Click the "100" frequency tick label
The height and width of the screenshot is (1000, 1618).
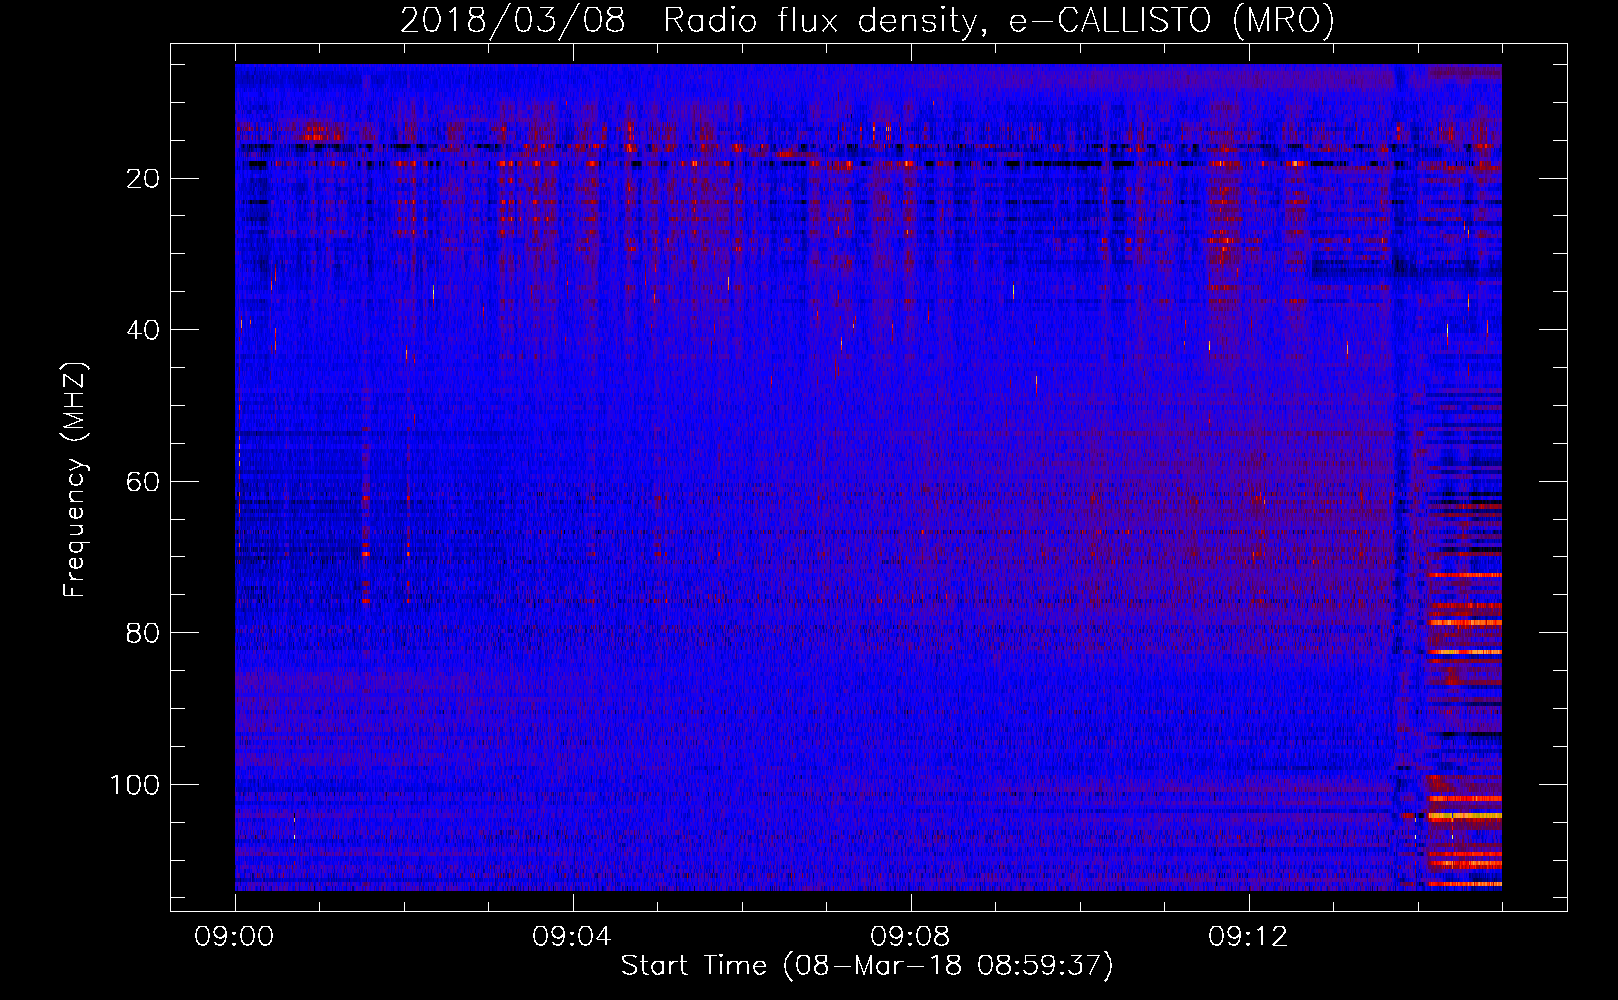135,785
